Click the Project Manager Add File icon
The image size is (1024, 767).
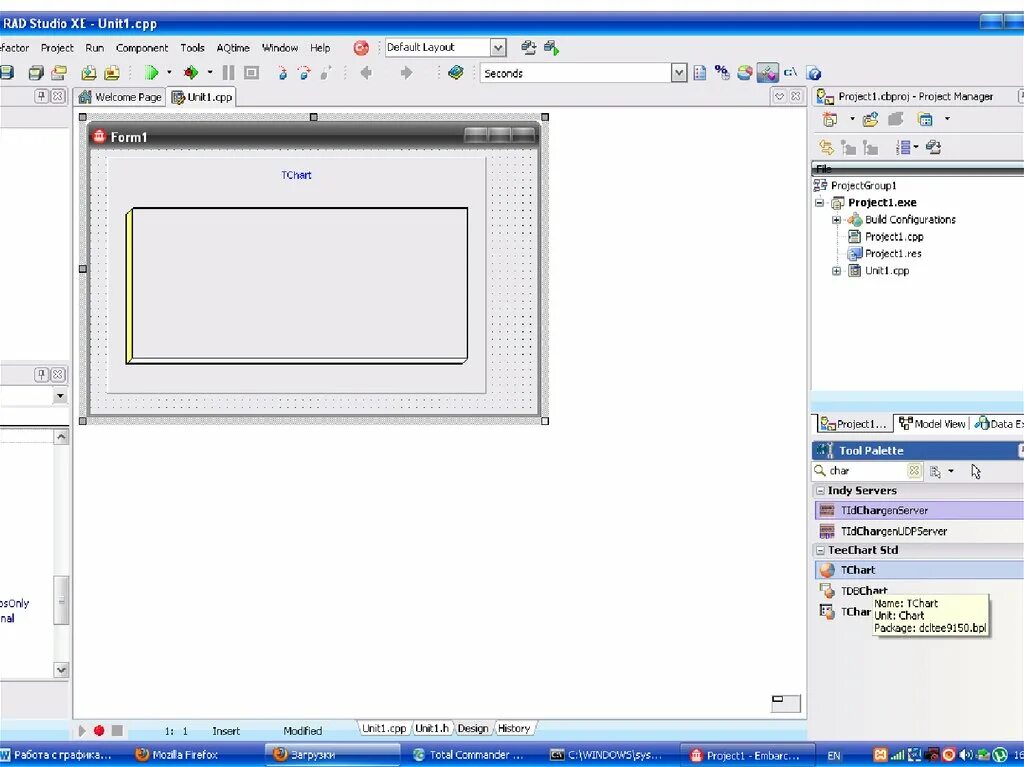pos(871,120)
